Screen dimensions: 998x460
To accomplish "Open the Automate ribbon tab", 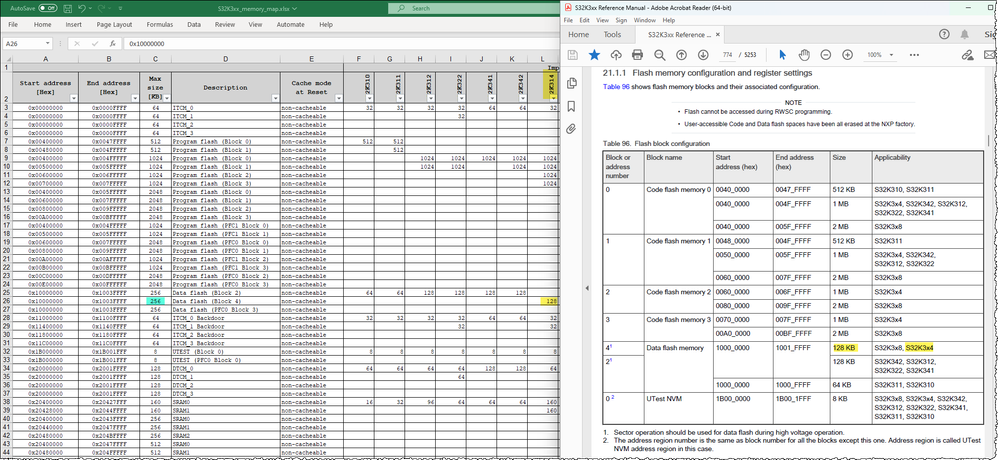I will click(290, 25).
